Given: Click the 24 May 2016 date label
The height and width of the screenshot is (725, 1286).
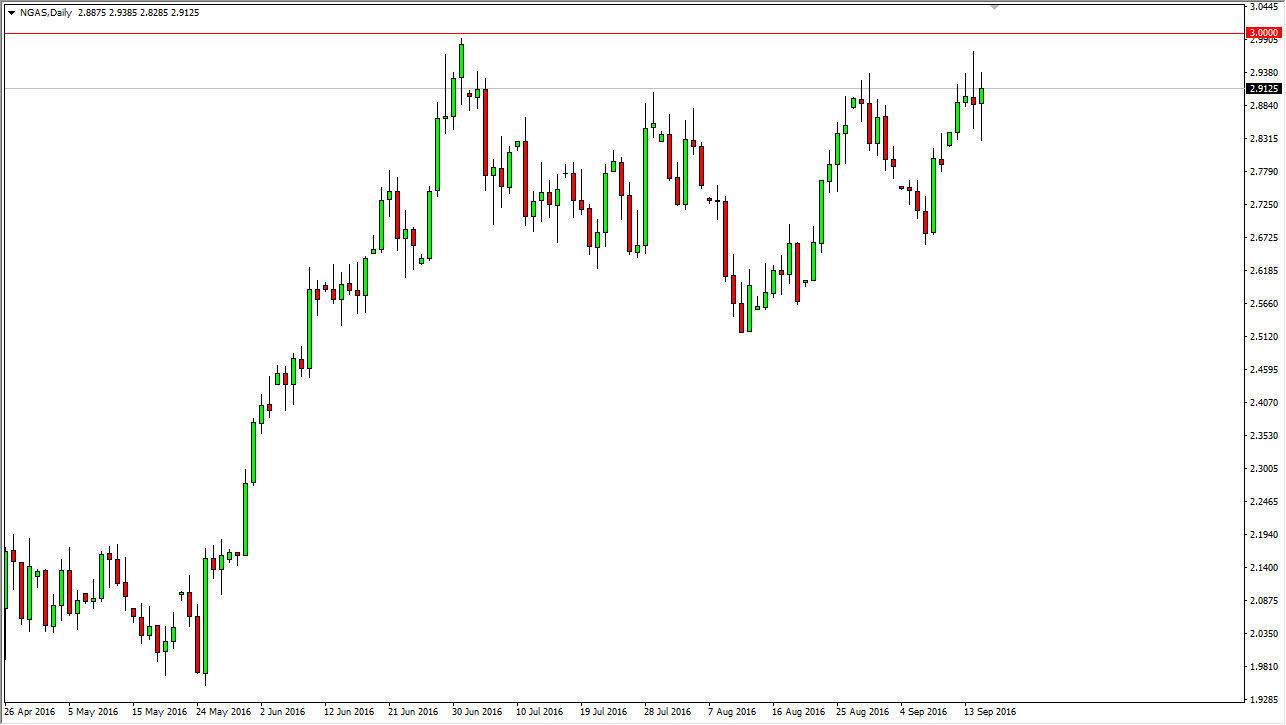Looking at the screenshot, I should 222,713.
